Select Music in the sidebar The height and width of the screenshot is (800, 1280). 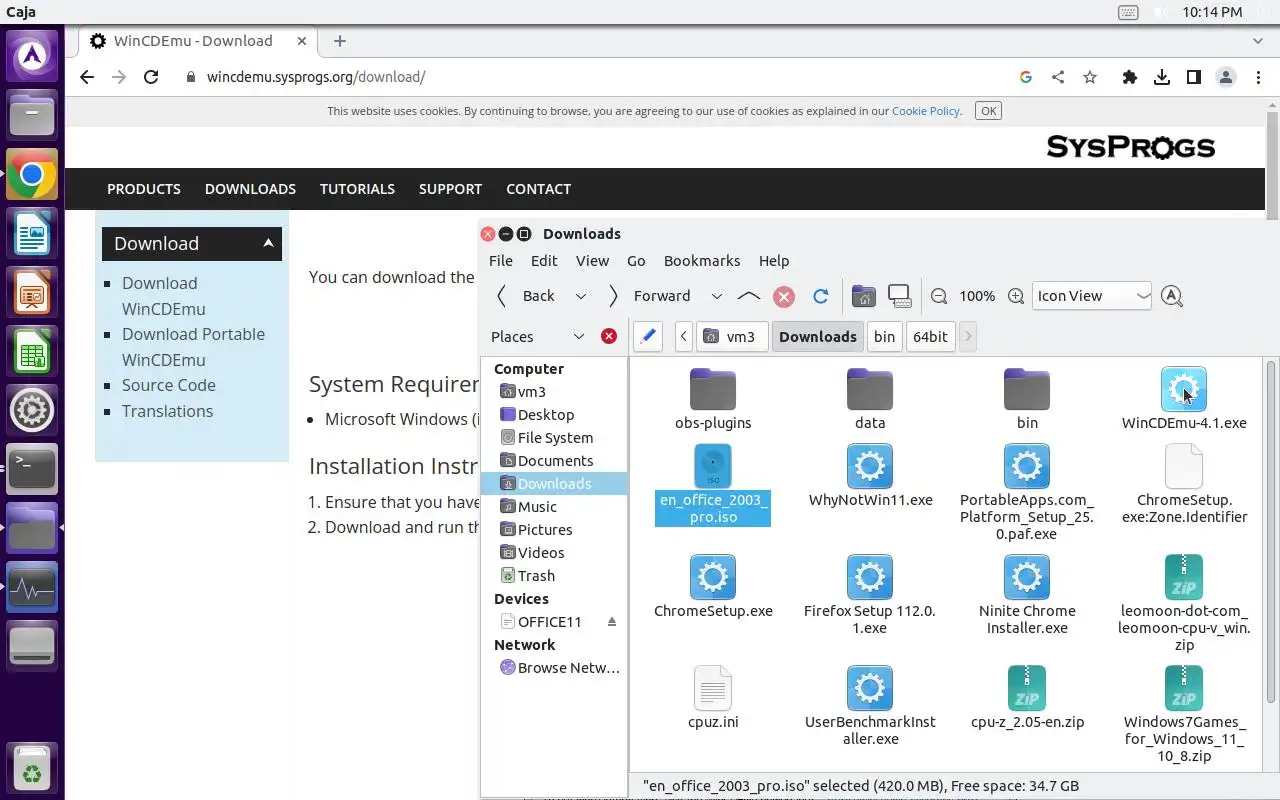[553, 506]
